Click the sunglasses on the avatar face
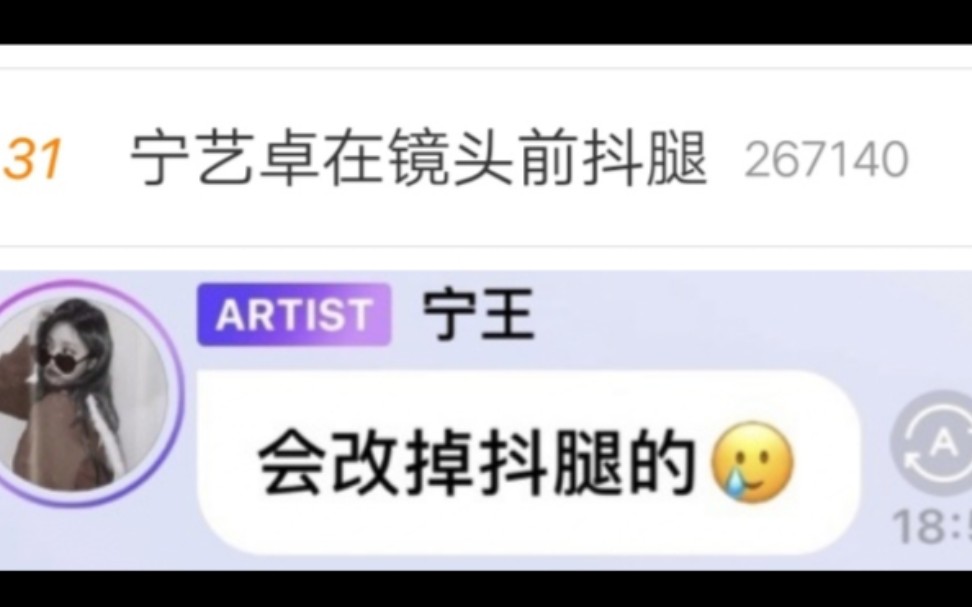Viewport: 972px width, 607px height. click(63, 359)
